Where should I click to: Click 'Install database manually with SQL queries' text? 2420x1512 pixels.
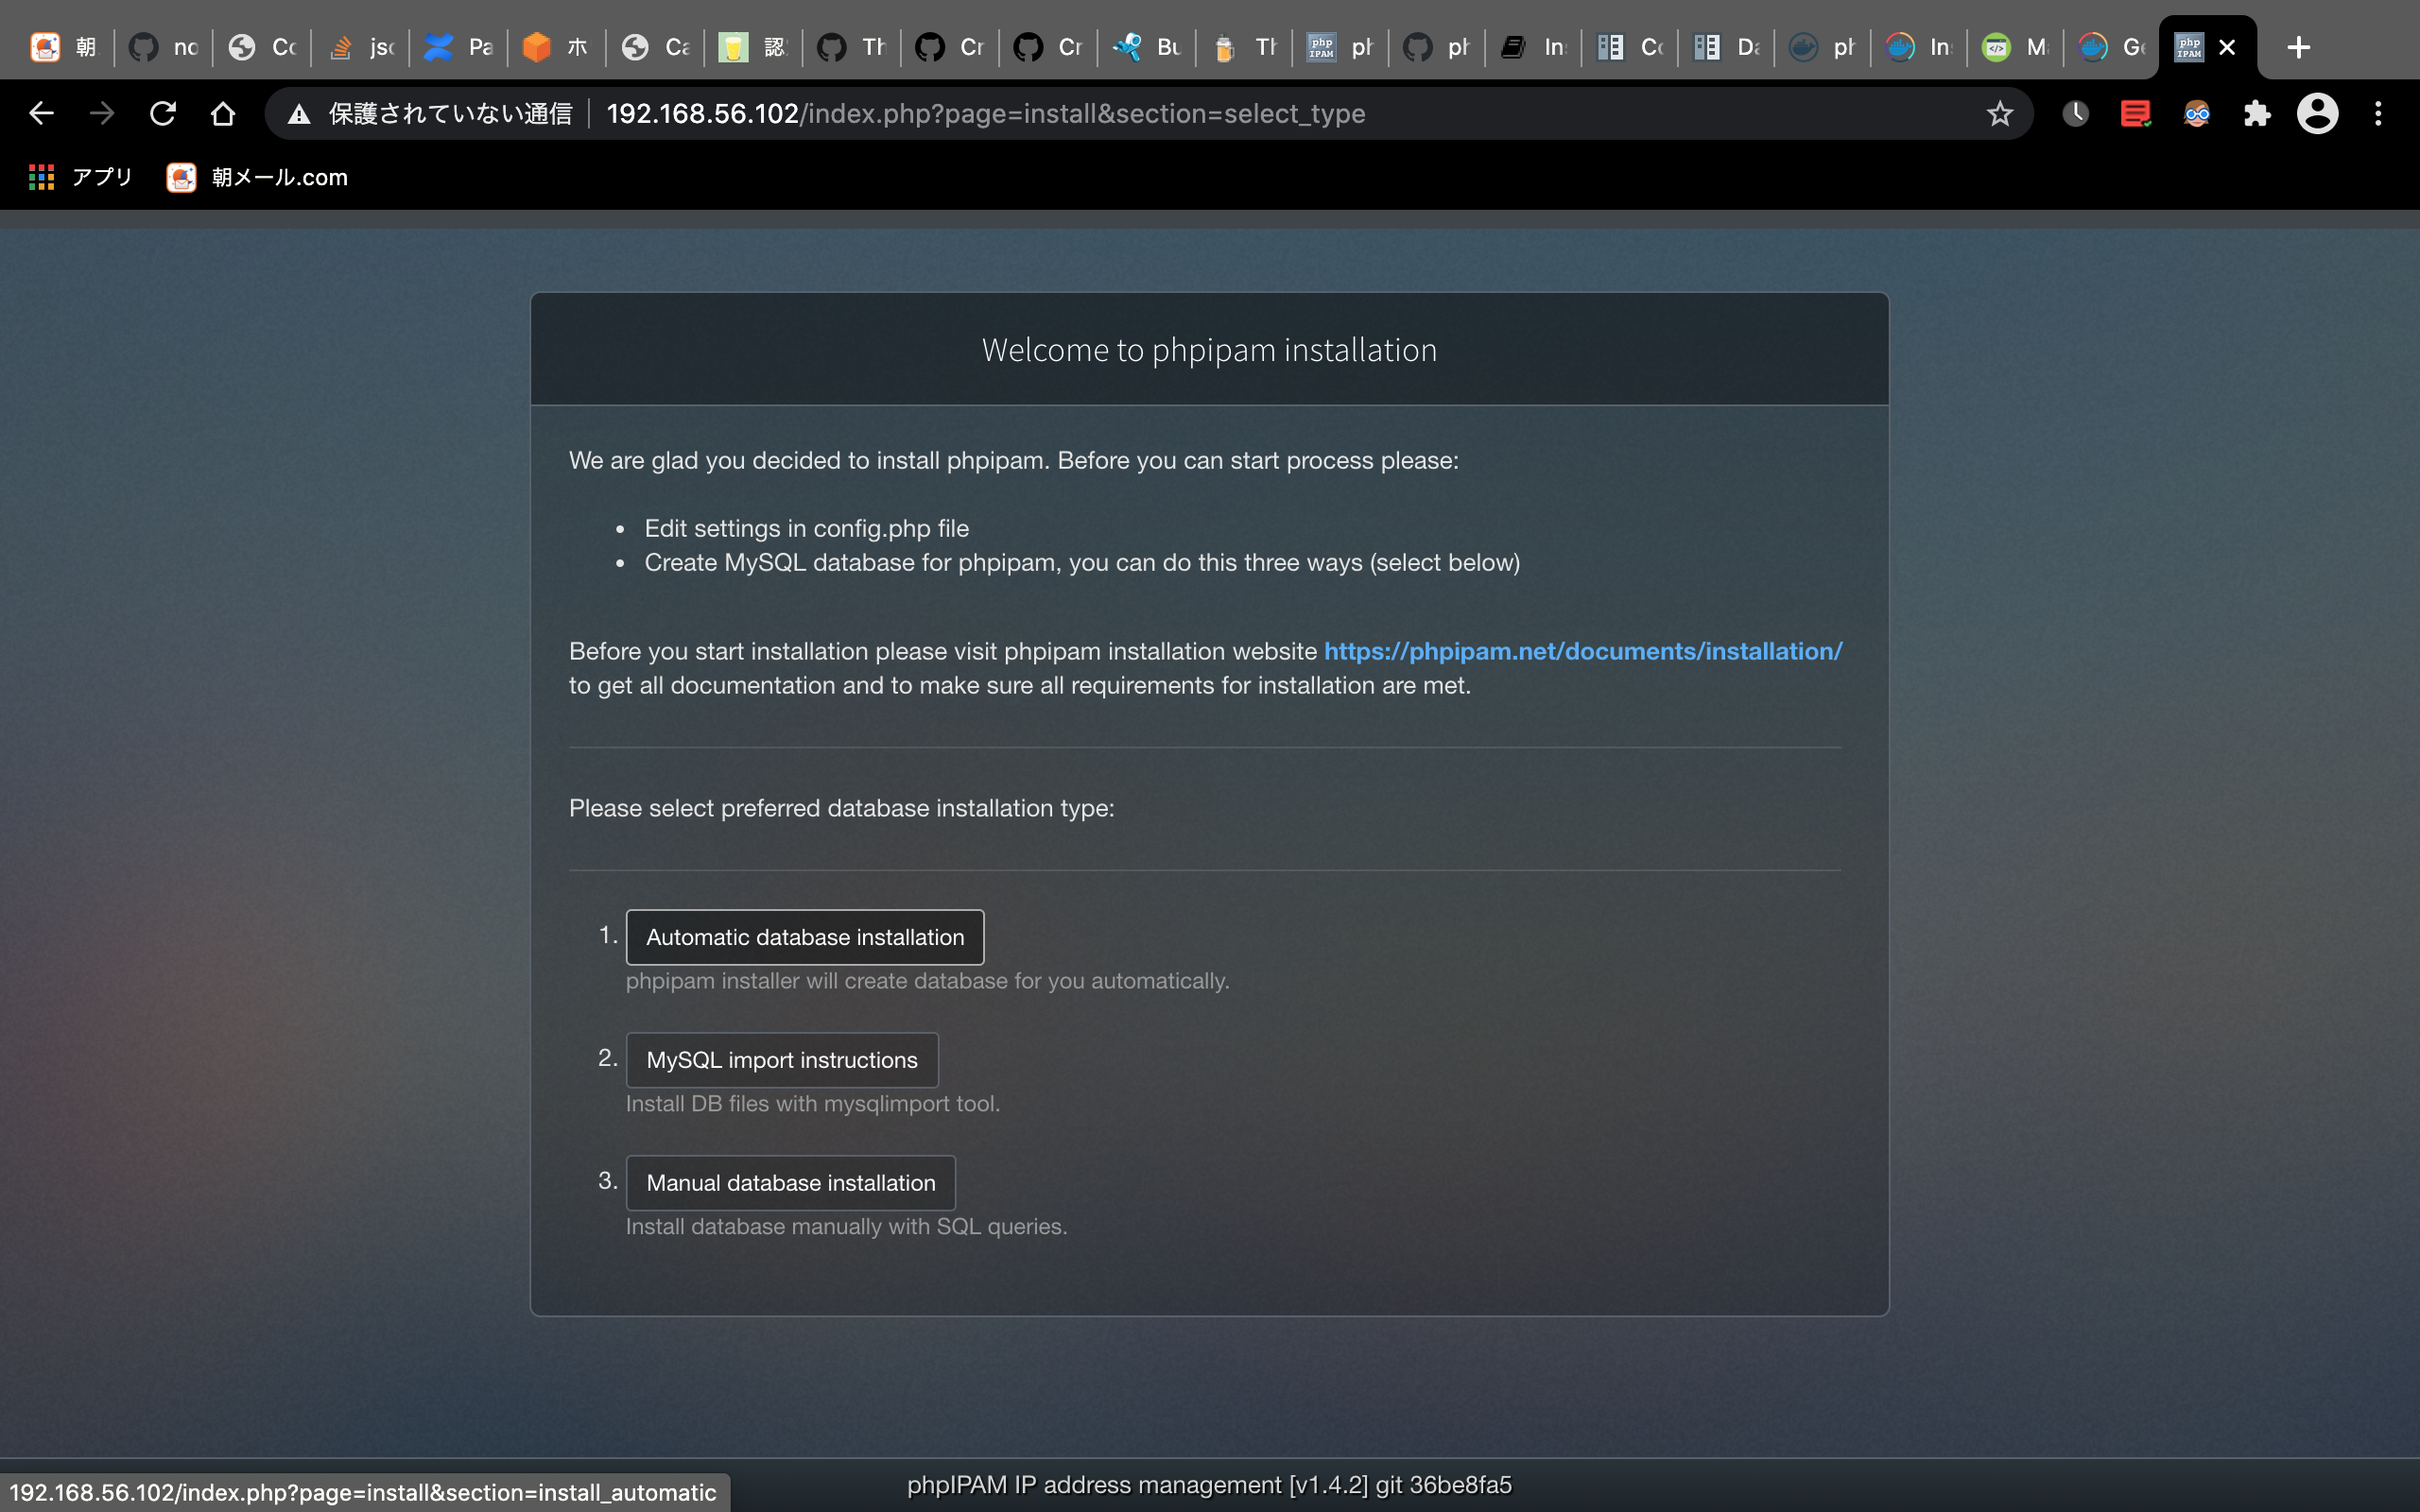pos(846,1227)
